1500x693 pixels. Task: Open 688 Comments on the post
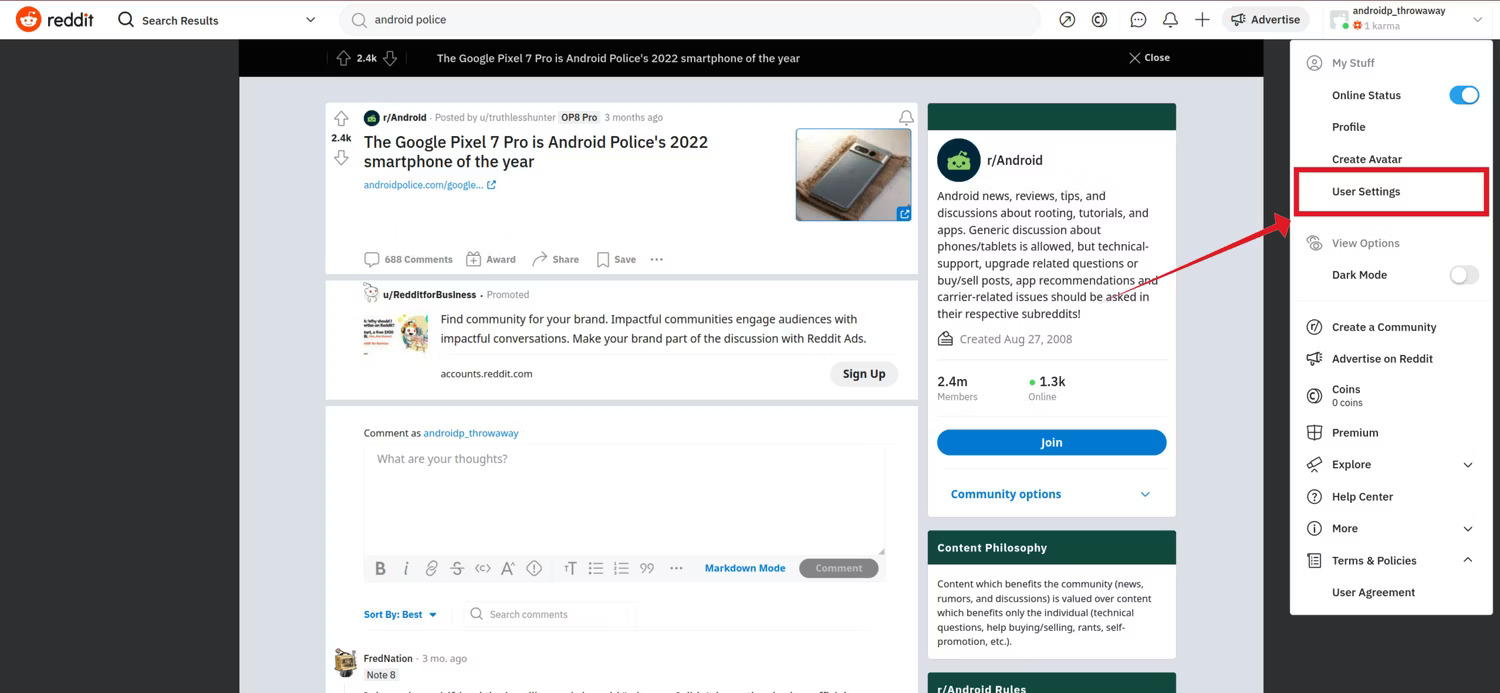click(x=408, y=259)
